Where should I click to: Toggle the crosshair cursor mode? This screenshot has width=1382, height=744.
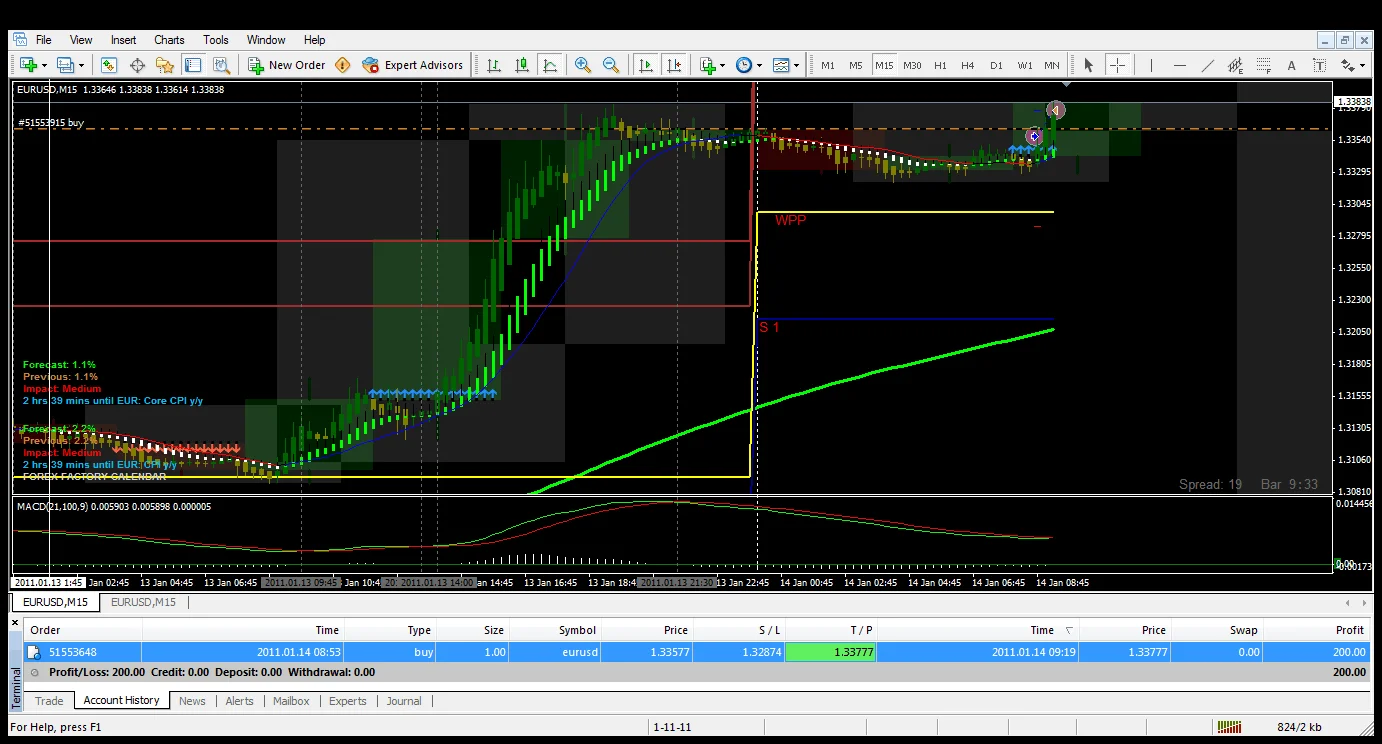click(1117, 65)
